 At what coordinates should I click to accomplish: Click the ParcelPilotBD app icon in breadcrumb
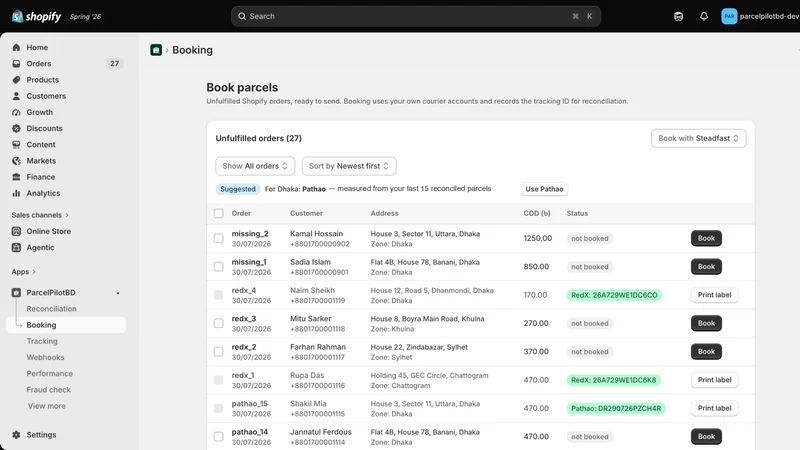pos(156,50)
